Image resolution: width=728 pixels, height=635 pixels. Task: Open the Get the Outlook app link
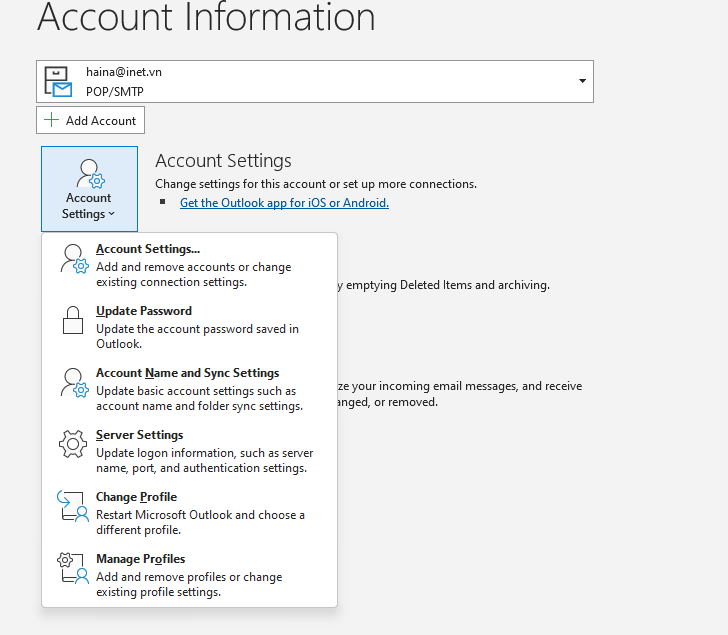click(x=284, y=203)
